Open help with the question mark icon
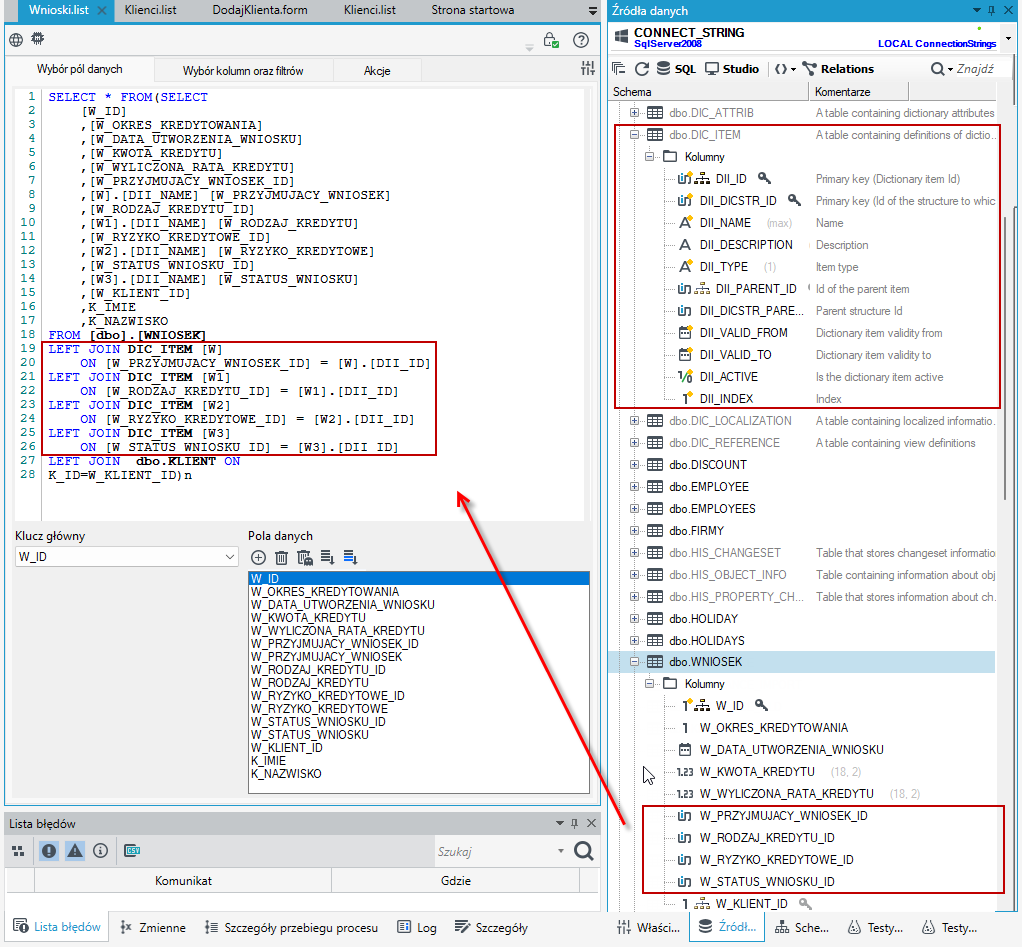The height and width of the screenshot is (947, 1022). coord(581,40)
